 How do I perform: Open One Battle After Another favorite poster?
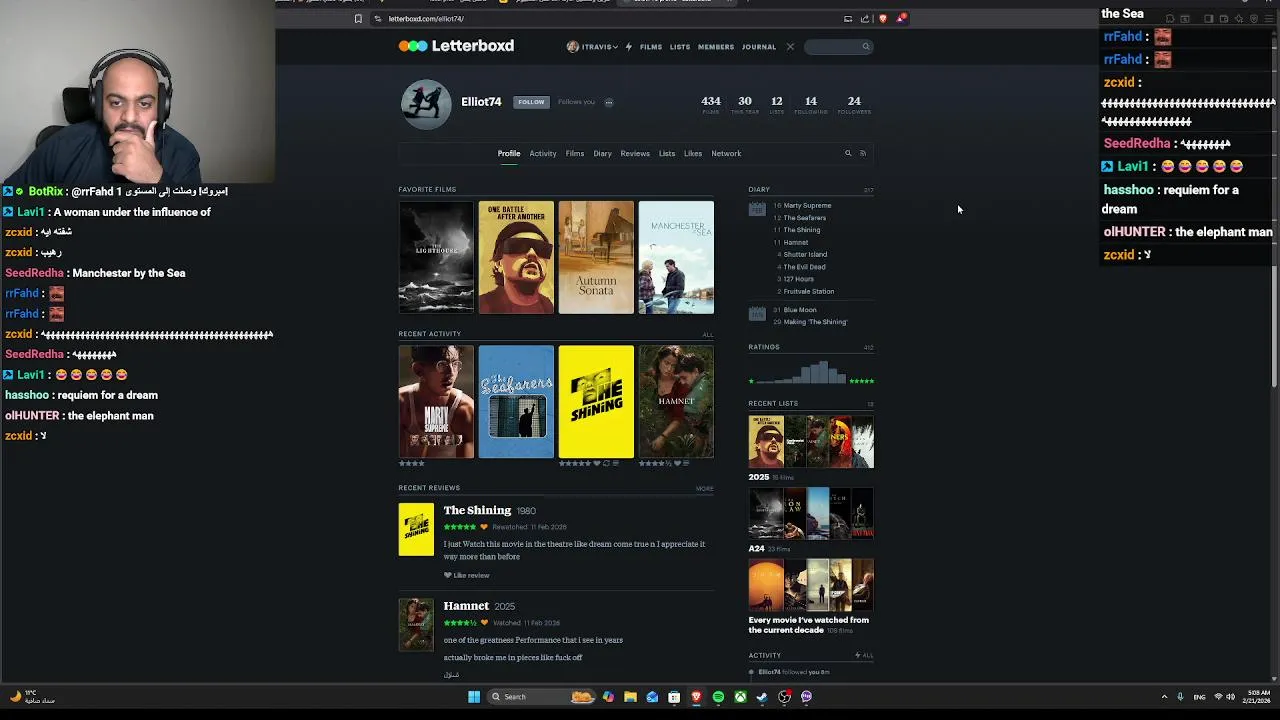[516, 257]
